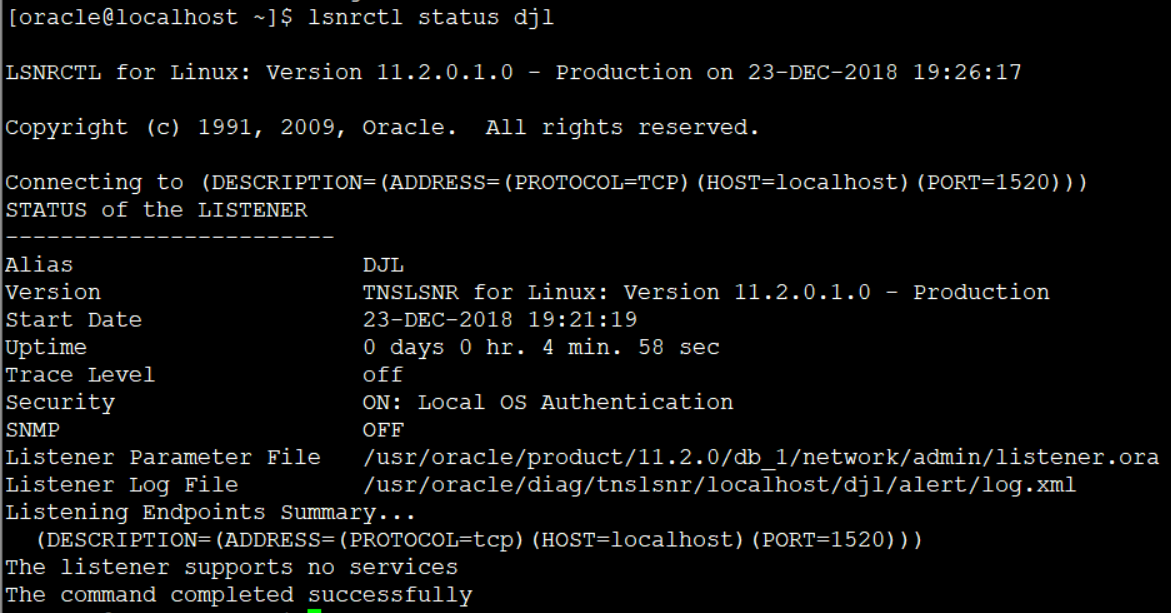The image size is (1171, 613).
Task: Click the green terminal cursor block
Action: pyautogui.click(x=314, y=611)
